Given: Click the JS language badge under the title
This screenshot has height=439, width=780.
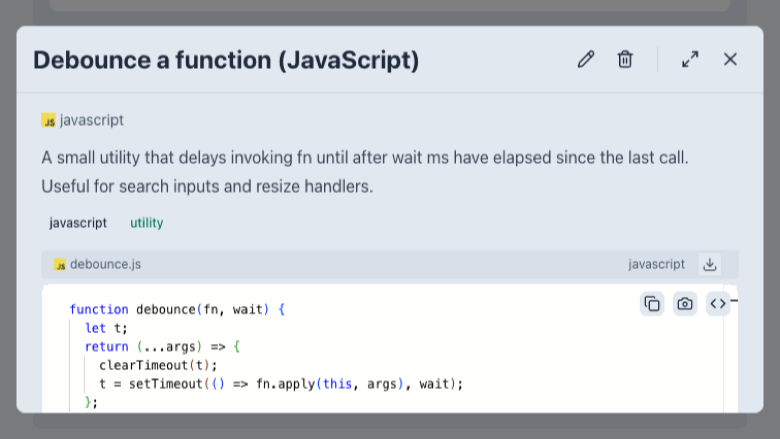Looking at the screenshot, I should tap(48, 120).
